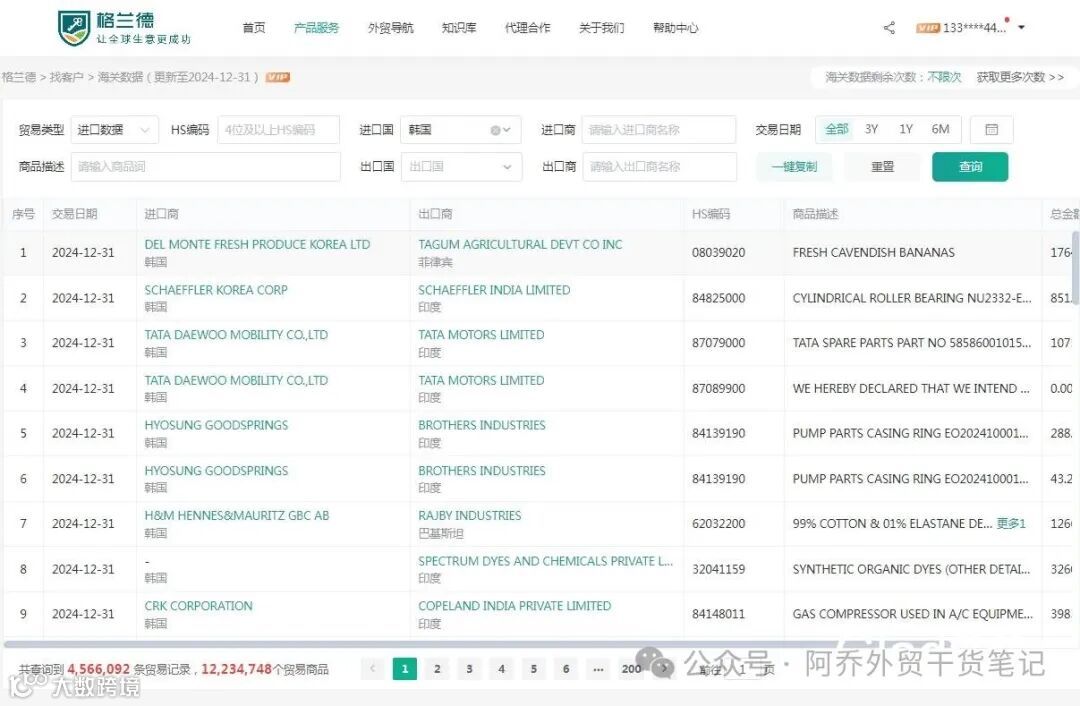
Task: Go to page 5 of results
Action: point(534,669)
